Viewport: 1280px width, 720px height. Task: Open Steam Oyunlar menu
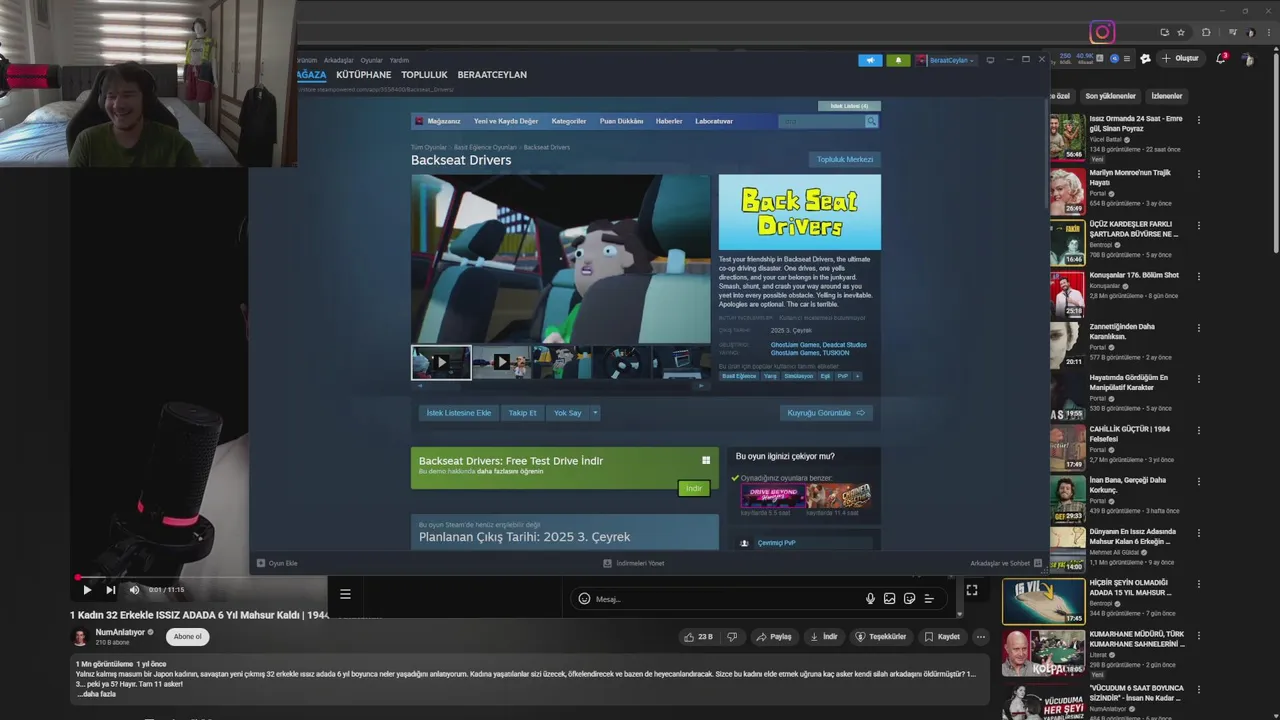[371, 60]
